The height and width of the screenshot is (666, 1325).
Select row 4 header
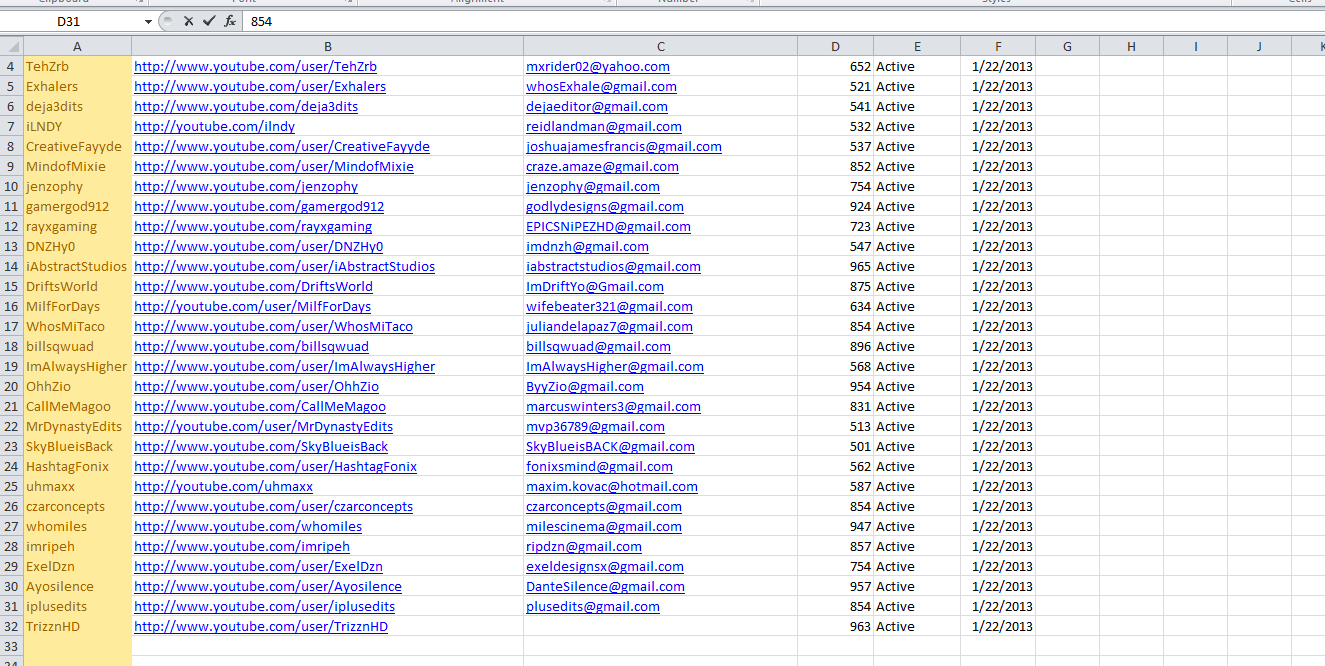[x=12, y=66]
